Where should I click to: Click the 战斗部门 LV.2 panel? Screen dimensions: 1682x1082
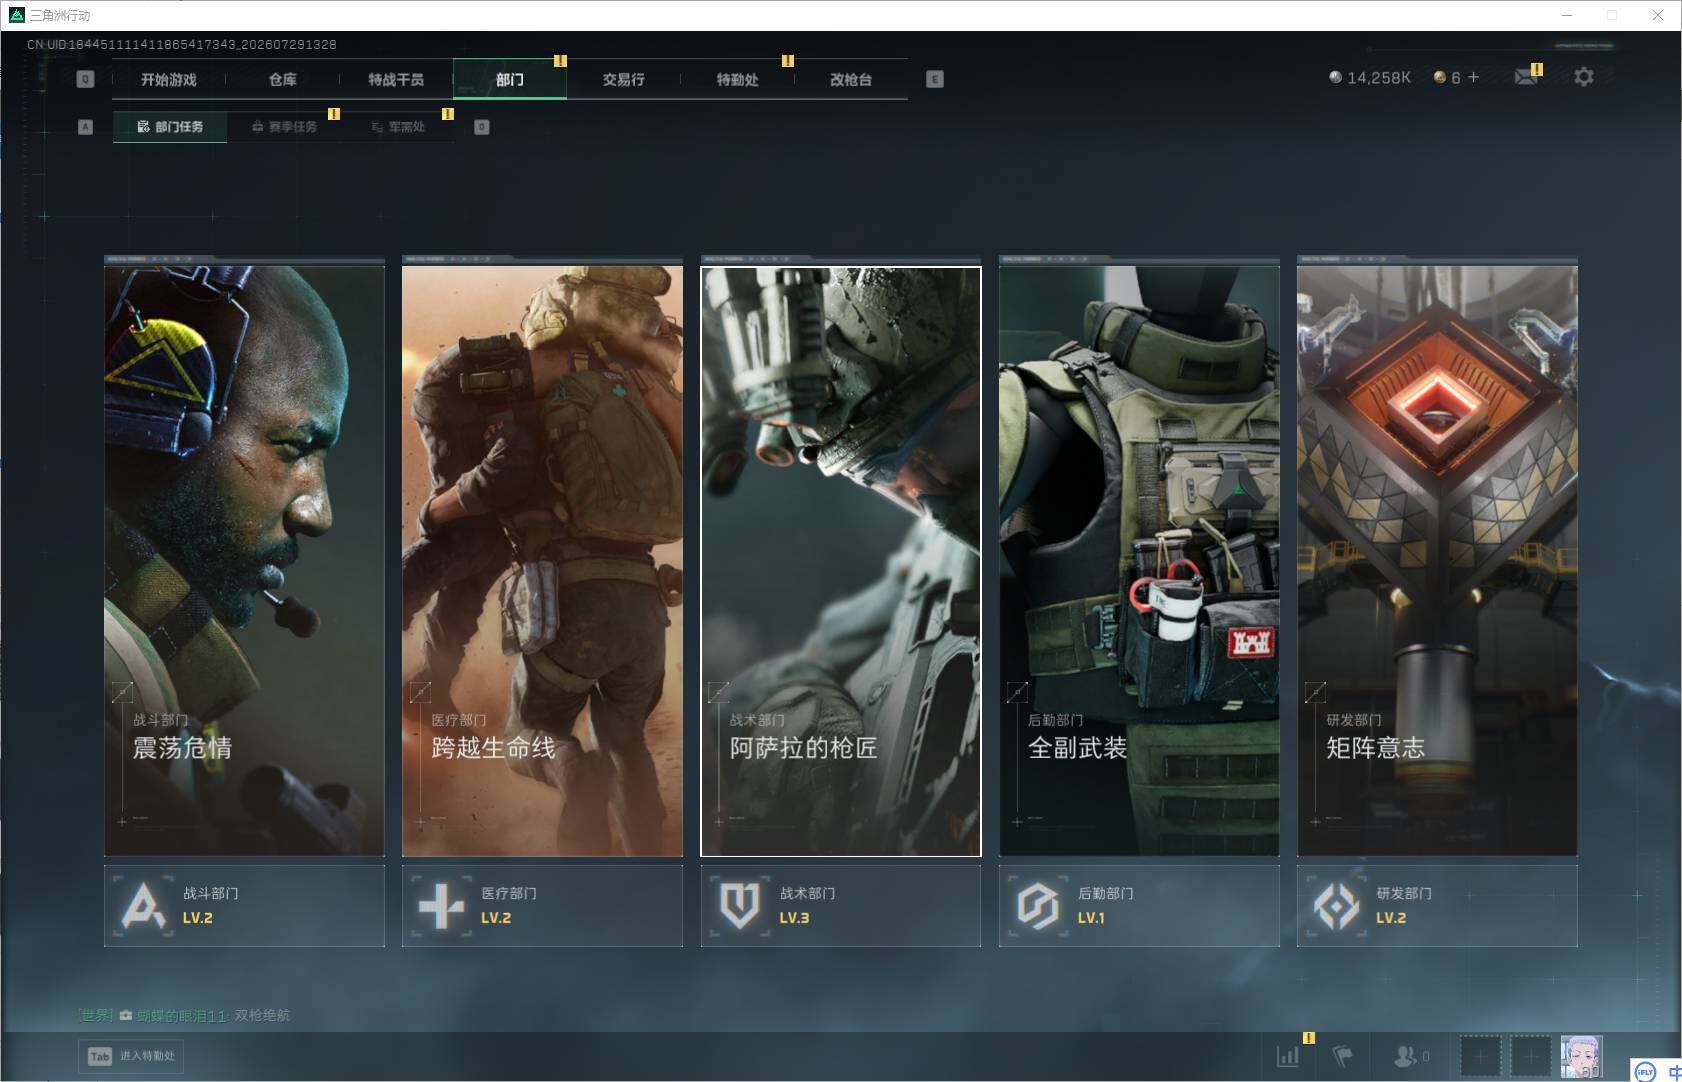click(x=244, y=906)
